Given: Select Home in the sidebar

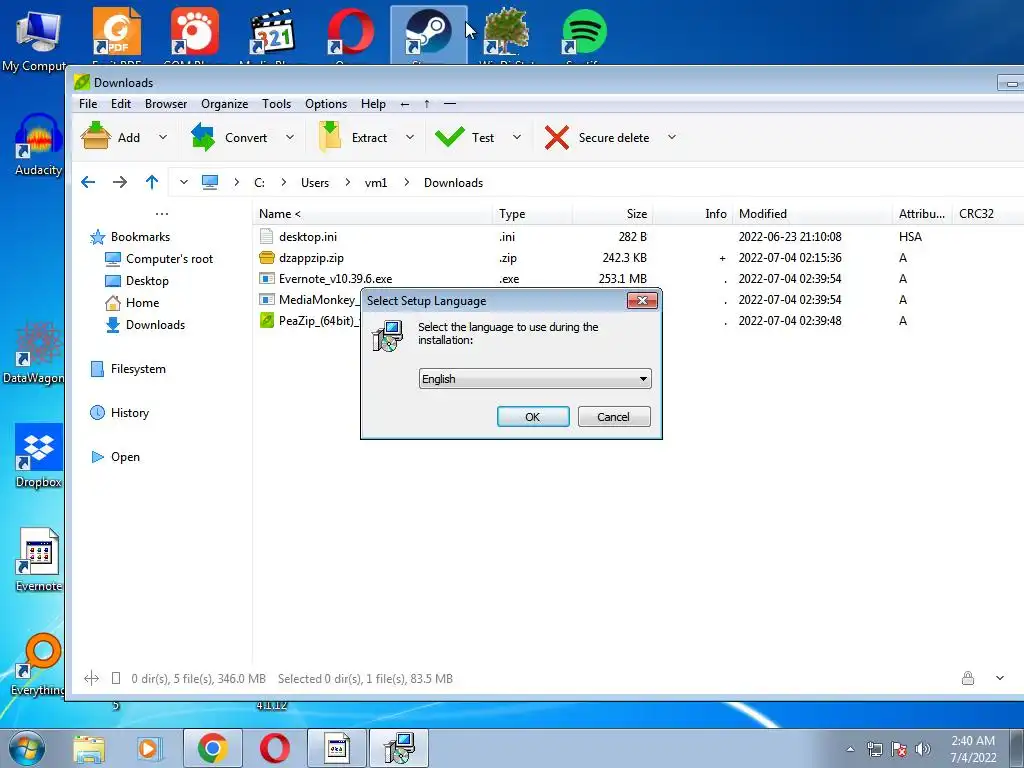Looking at the screenshot, I should [x=131, y=303].
